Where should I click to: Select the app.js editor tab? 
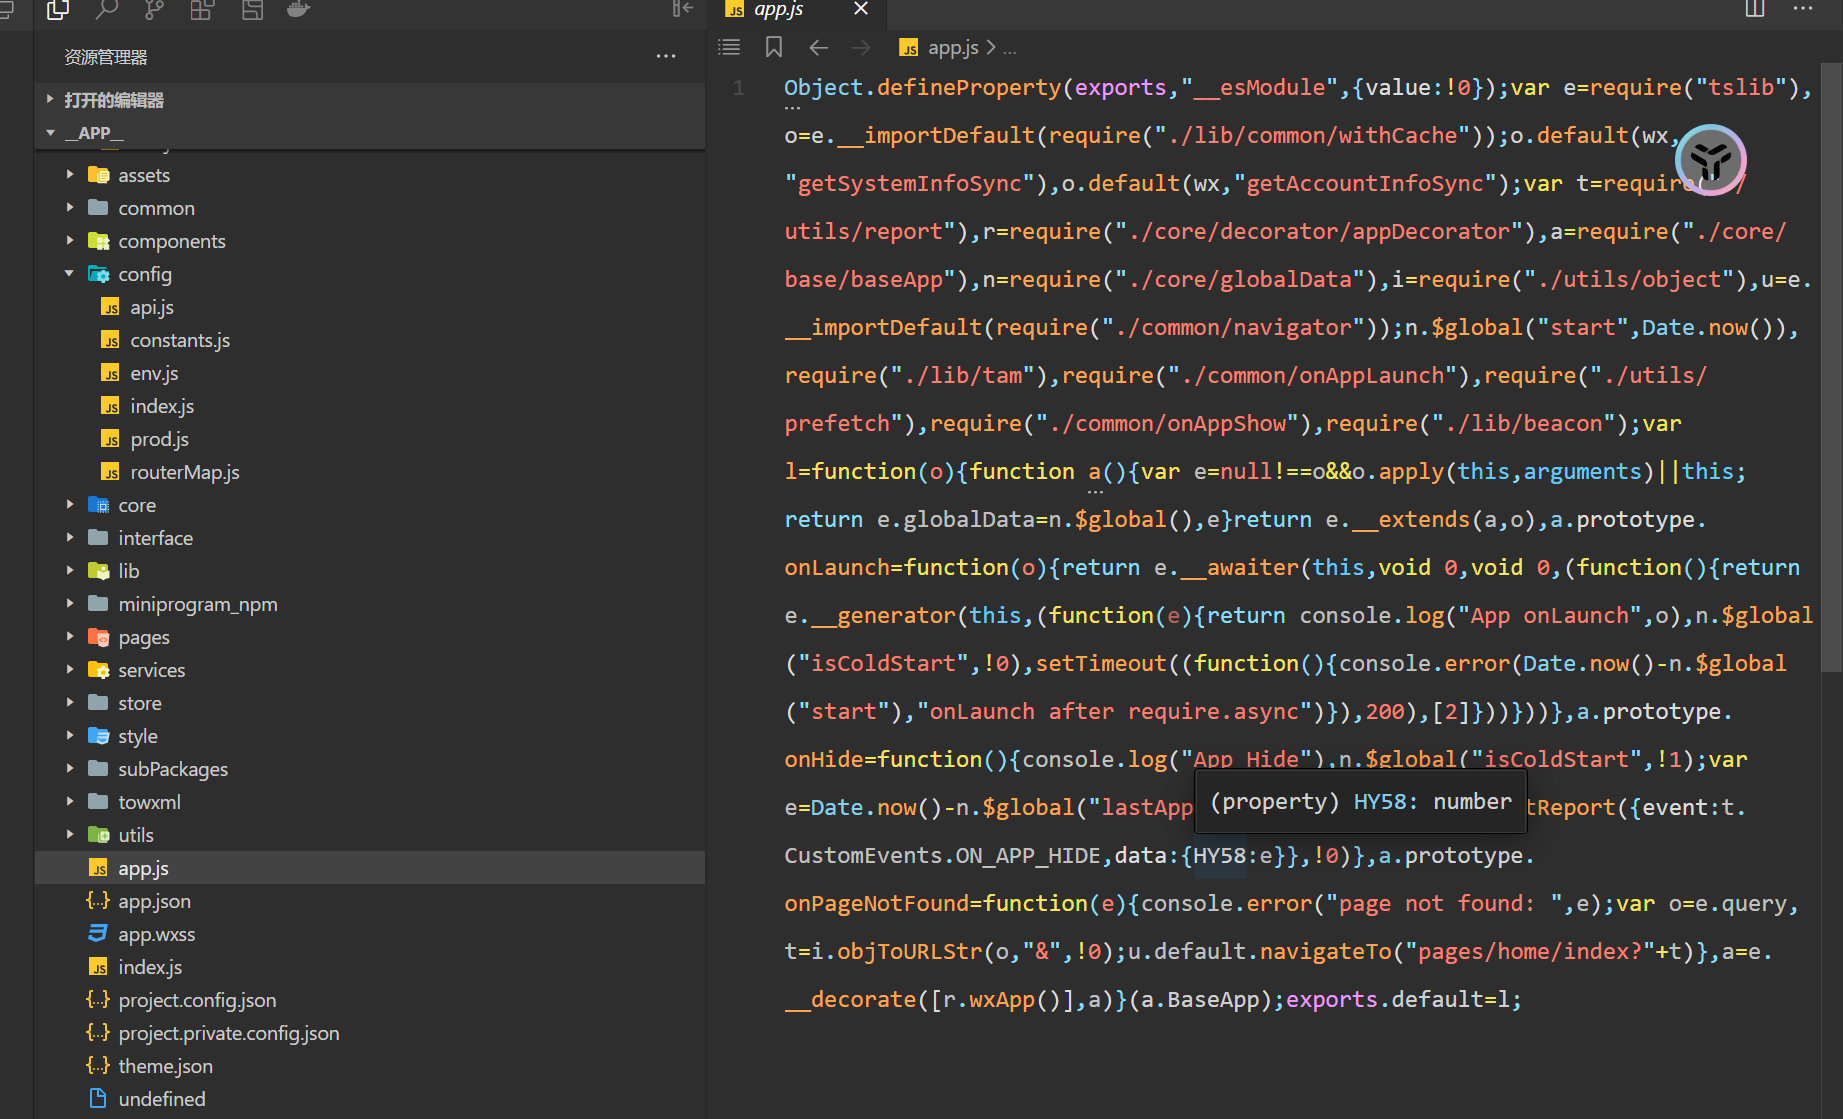tap(779, 10)
